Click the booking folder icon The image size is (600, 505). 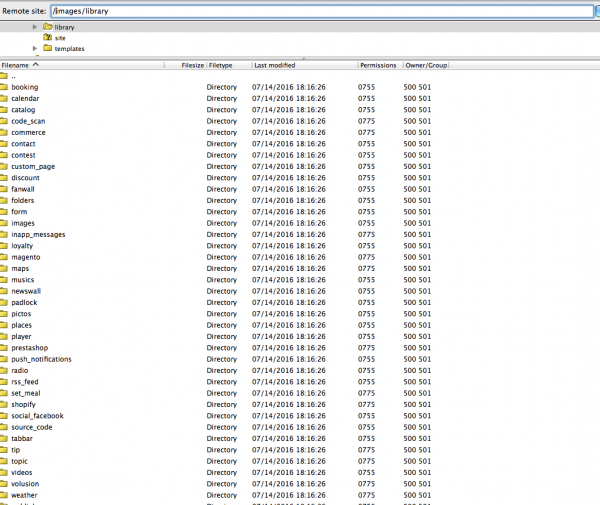[x=4, y=87]
